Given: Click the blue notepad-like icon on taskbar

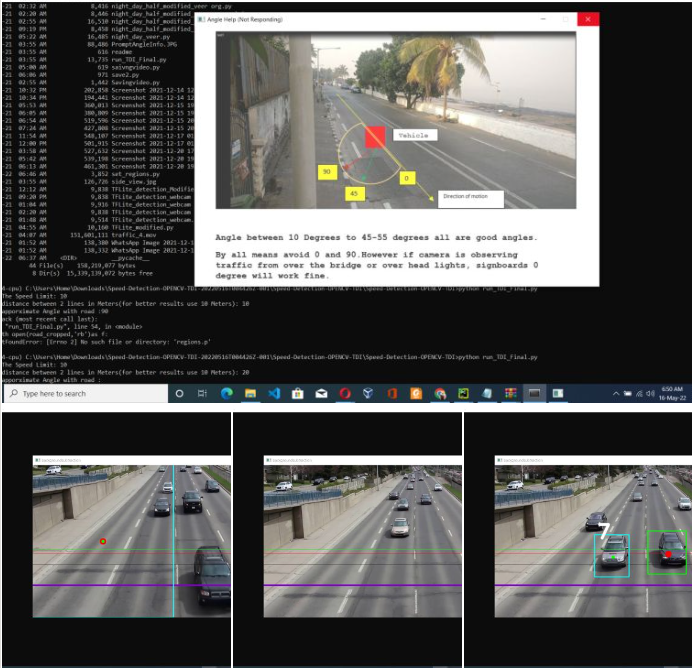Looking at the screenshot, I should point(487,393).
